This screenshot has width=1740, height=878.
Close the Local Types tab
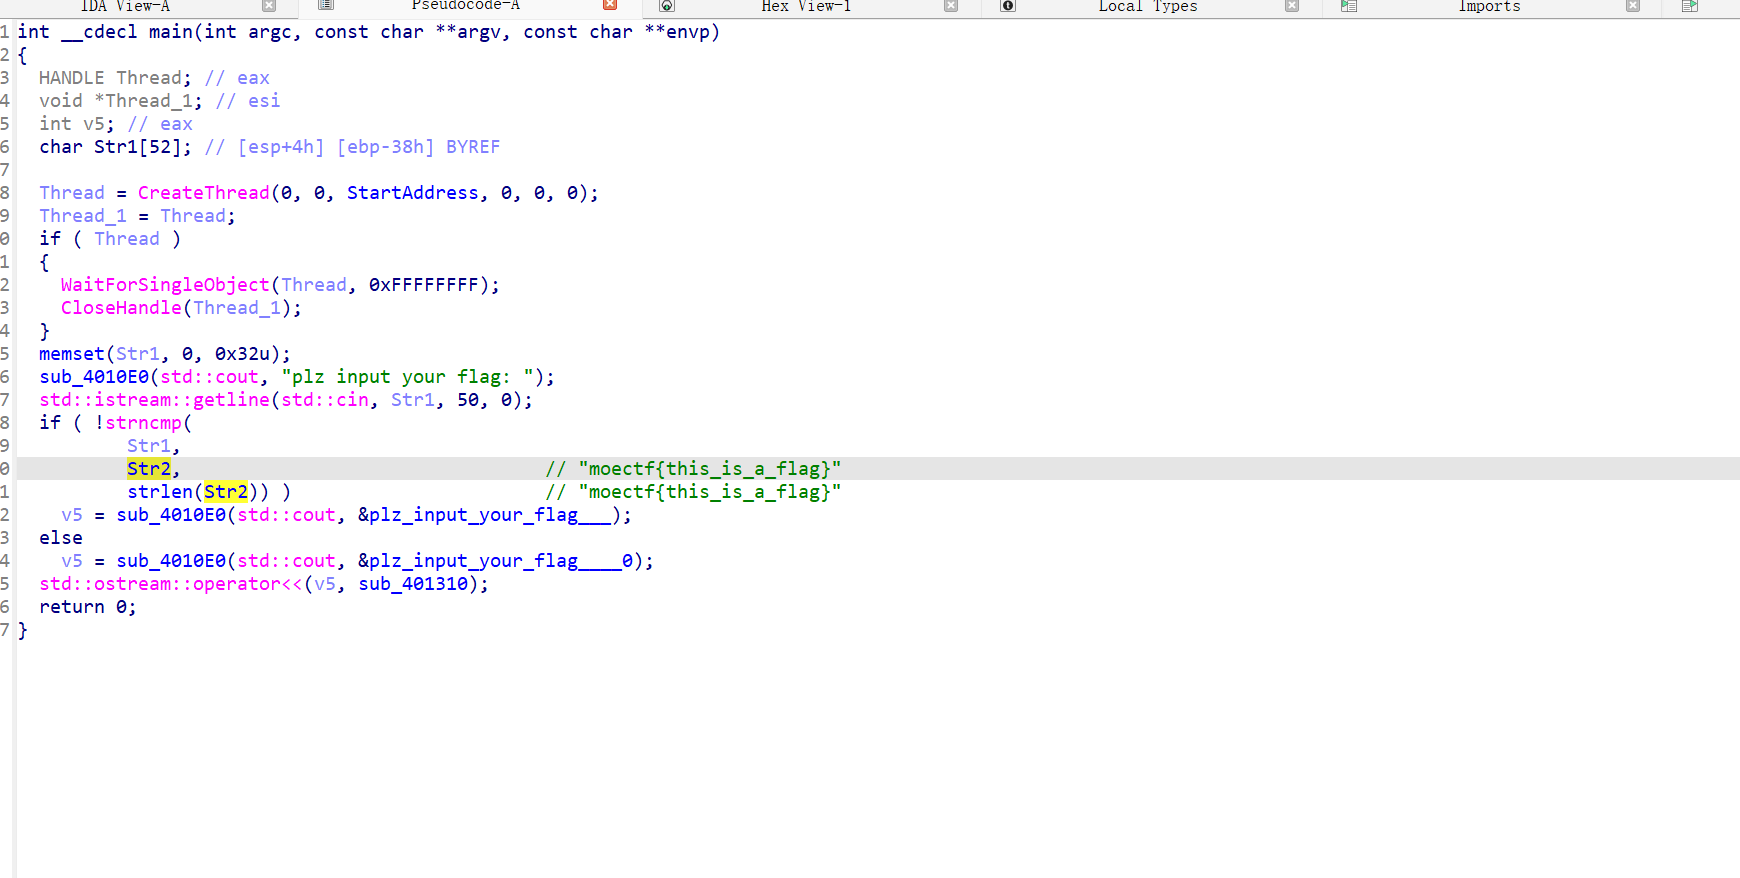1292,6
